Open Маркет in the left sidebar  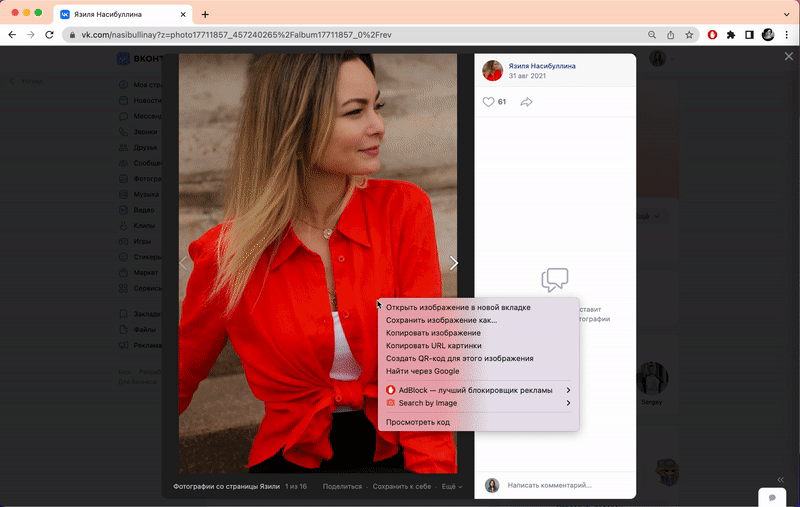coord(139,273)
